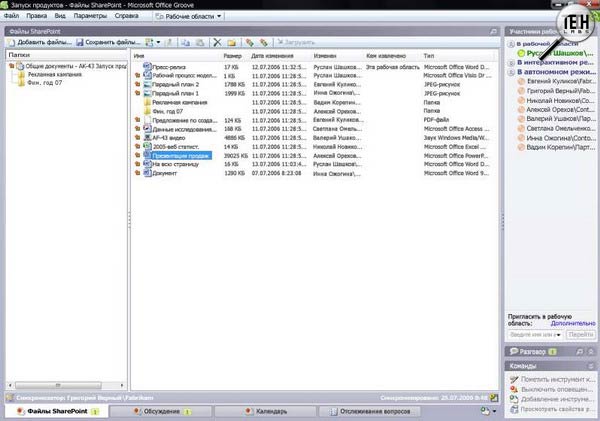This screenshot has width=600, height=421.
Task: Click the AF-43 видео file icon
Action: (147, 137)
